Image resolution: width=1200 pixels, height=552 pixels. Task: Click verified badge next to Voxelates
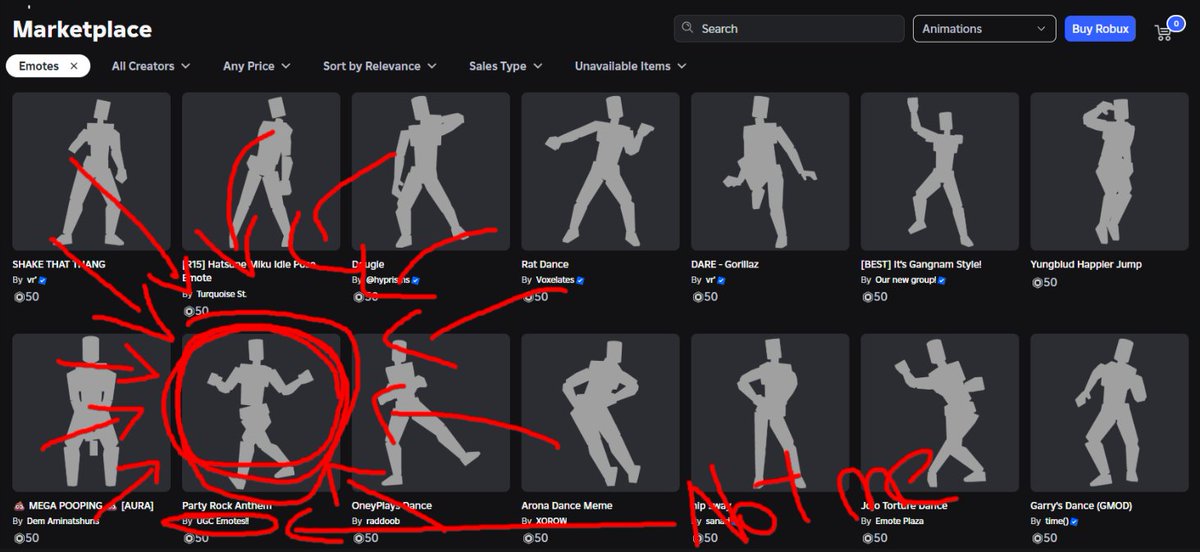tap(580, 281)
